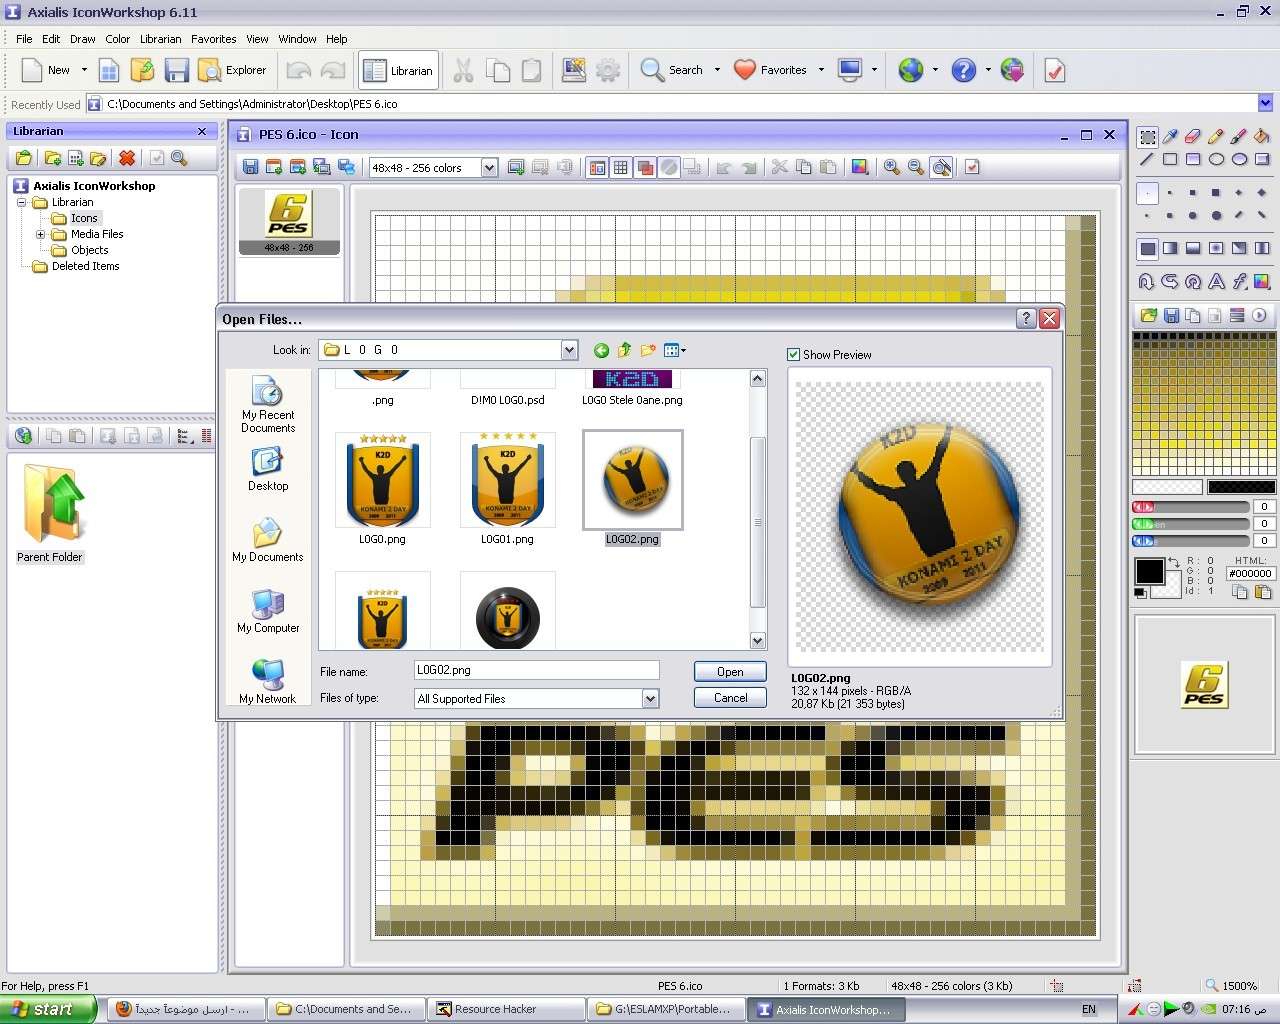Expand the Files of type dropdown

(651, 699)
